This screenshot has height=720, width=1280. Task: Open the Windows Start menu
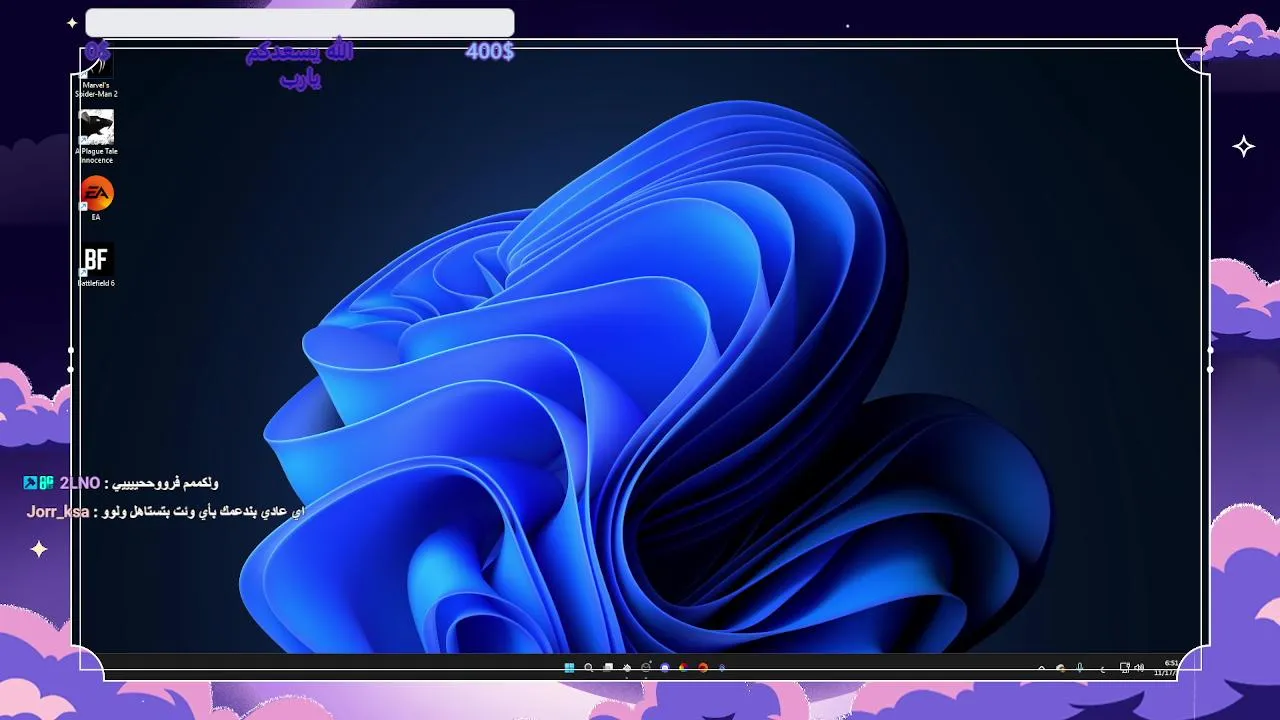(x=569, y=668)
